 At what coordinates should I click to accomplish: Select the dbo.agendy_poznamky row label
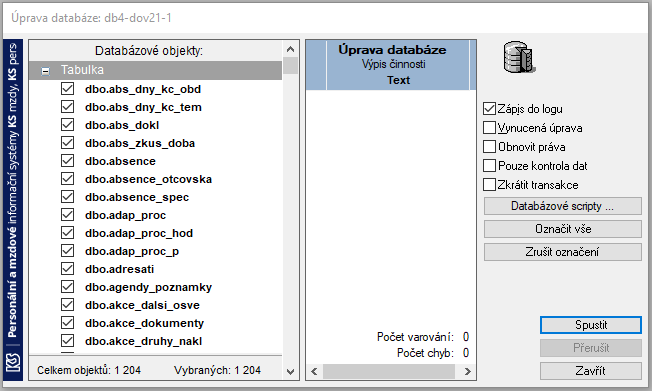[x=148, y=287]
